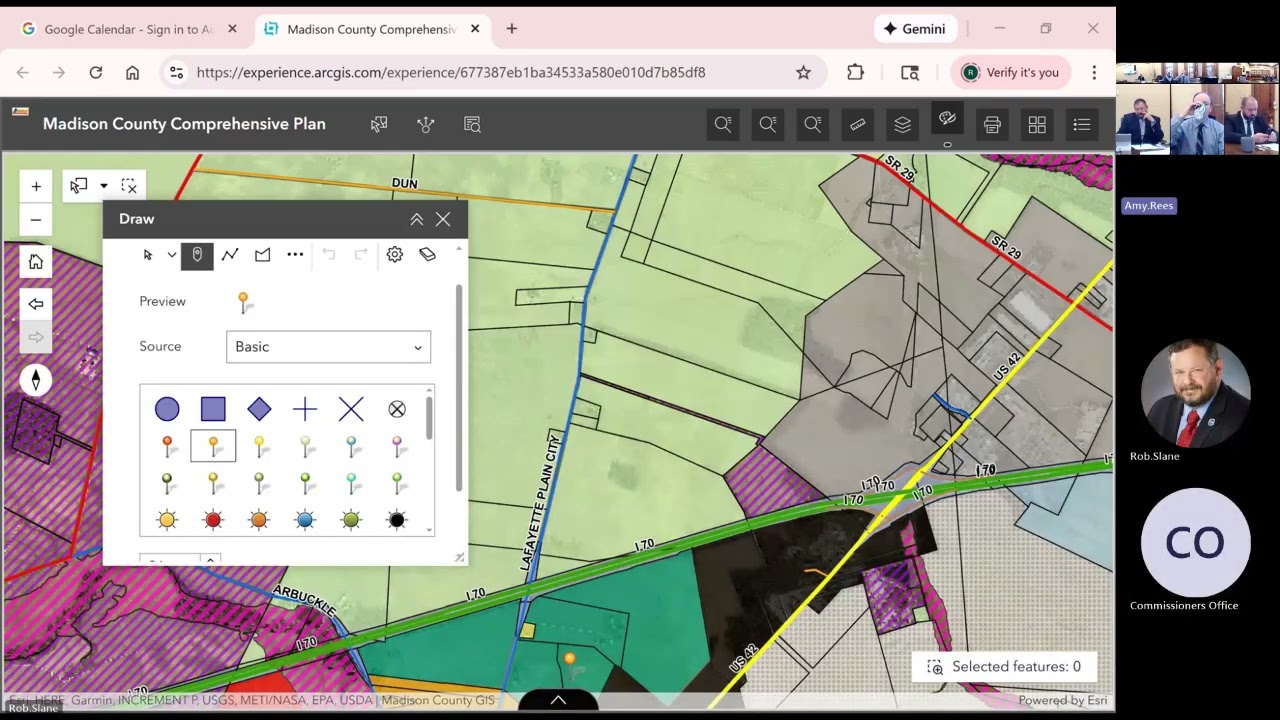Click the browser address bar URL
Viewport: 1280px width, 720px height.
coord(451,72)
